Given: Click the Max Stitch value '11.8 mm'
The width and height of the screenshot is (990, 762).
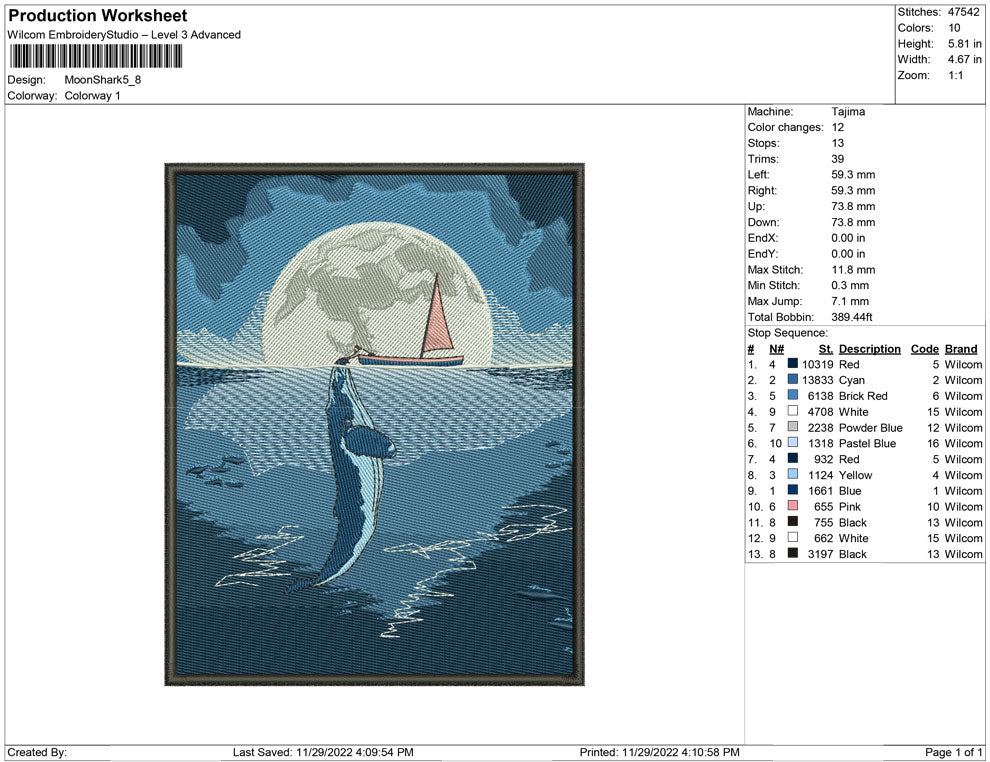Looking at the screenshot, I should click(852, 270).
